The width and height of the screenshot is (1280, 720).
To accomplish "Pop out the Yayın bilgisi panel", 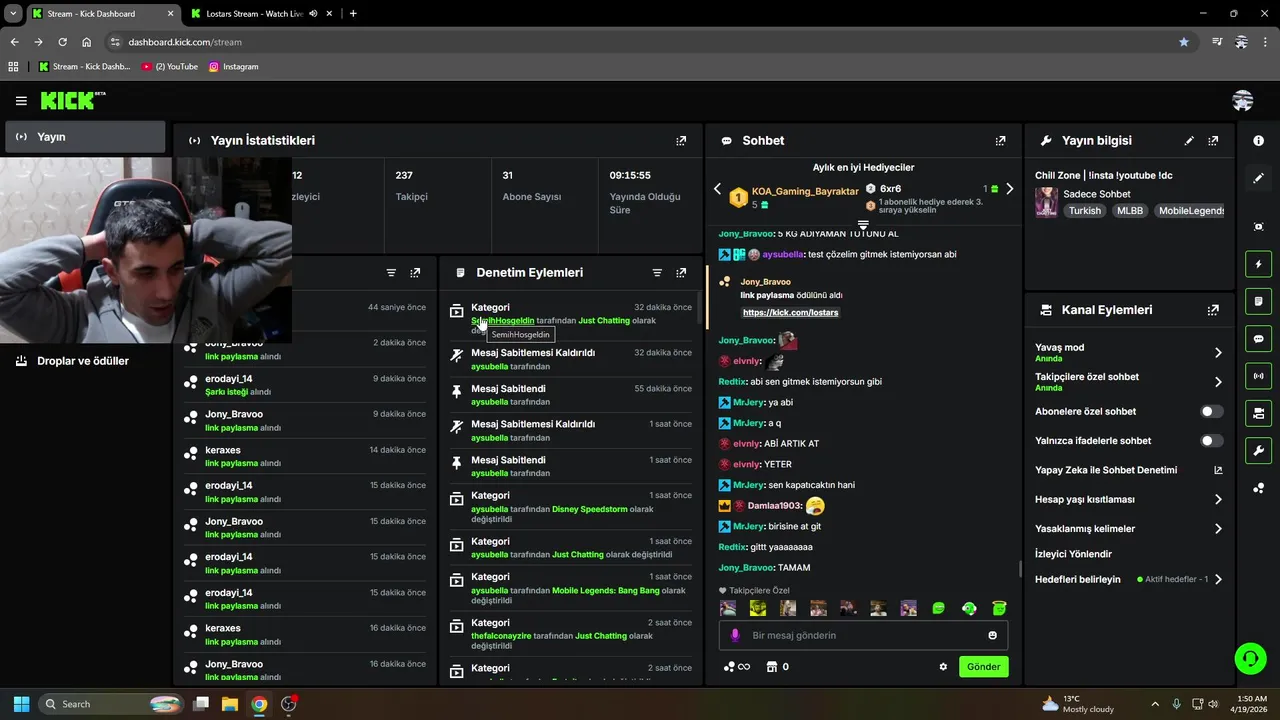I will [x=1213, y=141].
